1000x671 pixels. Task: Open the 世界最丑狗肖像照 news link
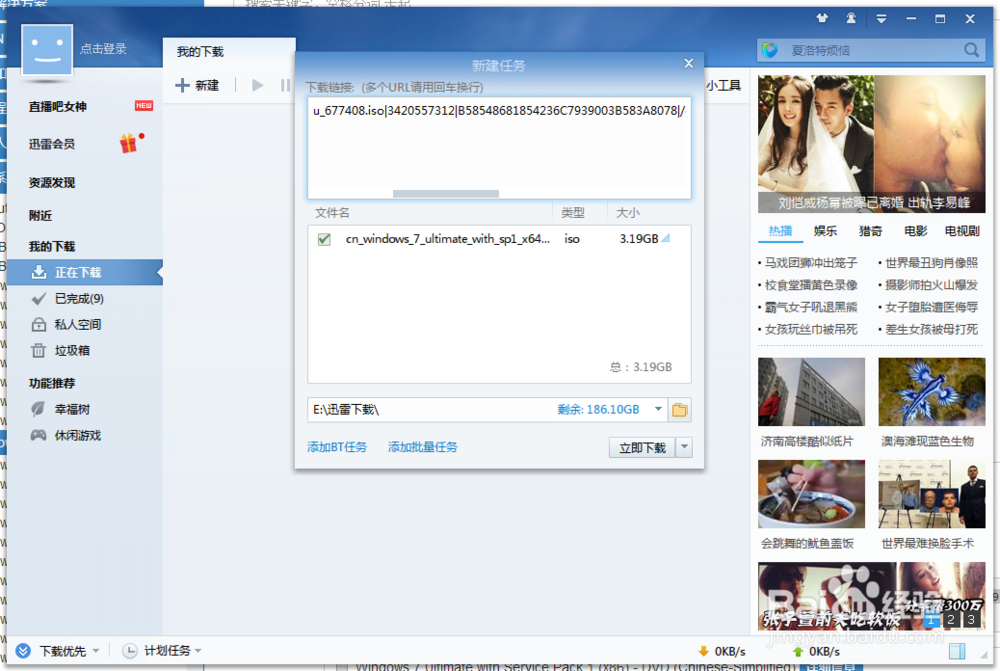tap(931, 262)
